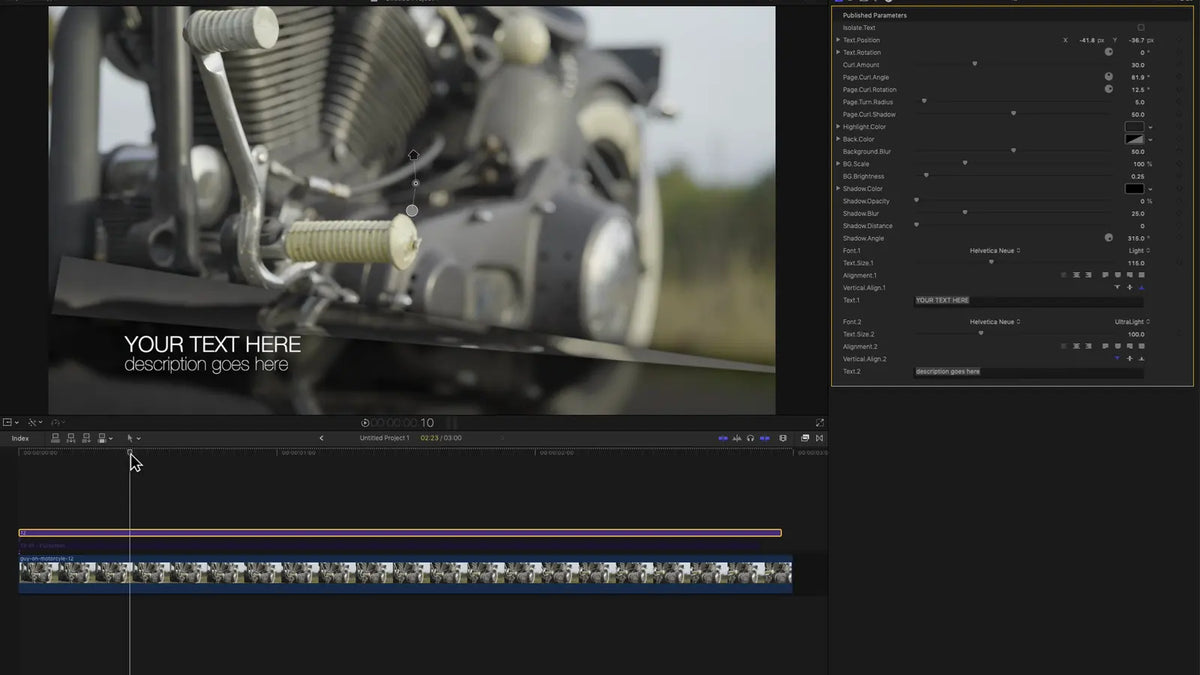Show the Transitions browser icon
The image size is (1200, 675).
(x=819, y=438)
